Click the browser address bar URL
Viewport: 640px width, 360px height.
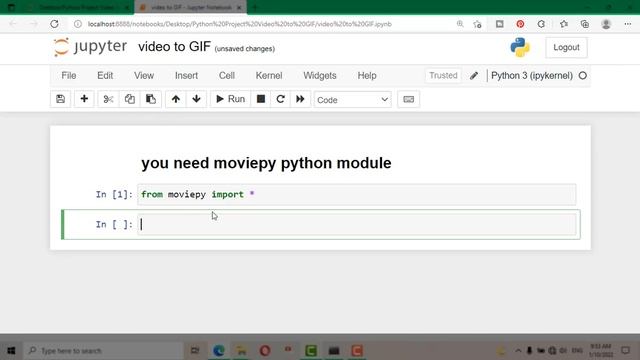coord(240,24)
